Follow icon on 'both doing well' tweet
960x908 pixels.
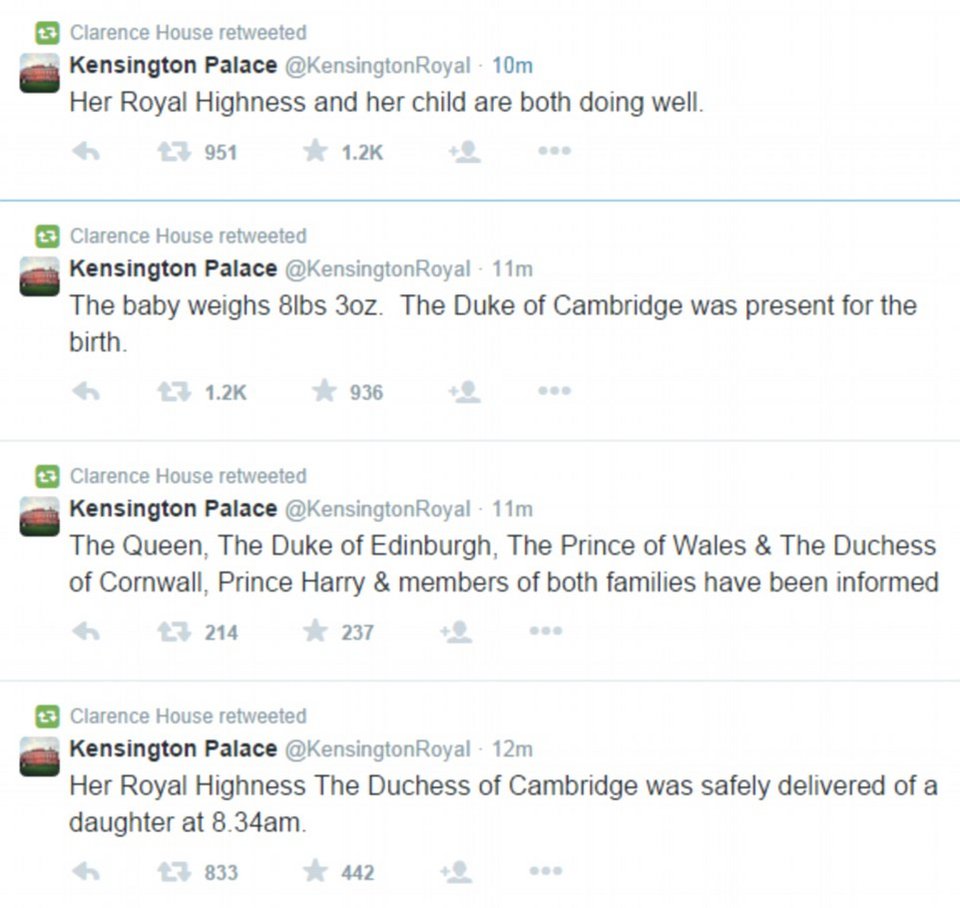pos(464,151)
